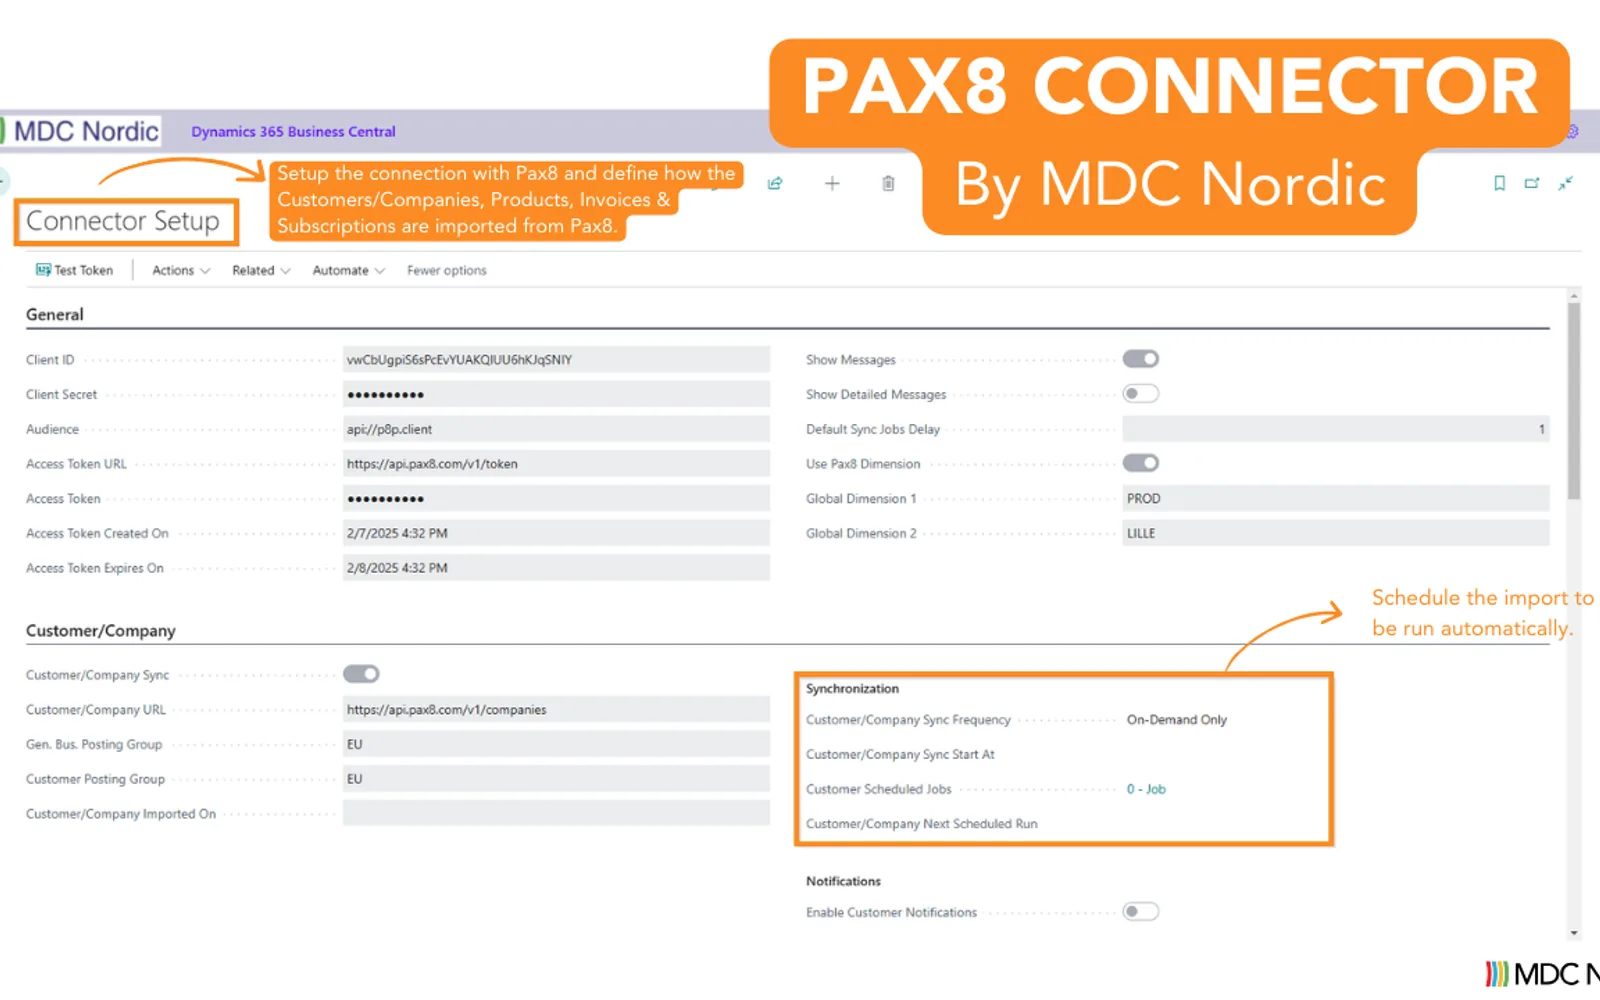Open the Actions dropdown menu

(181, 270)
